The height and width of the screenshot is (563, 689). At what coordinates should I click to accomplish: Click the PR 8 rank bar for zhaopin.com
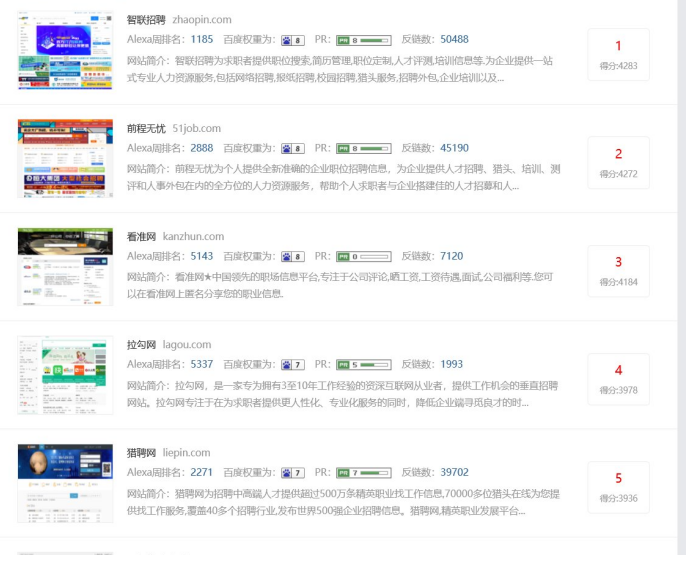[x=364, y=40]
